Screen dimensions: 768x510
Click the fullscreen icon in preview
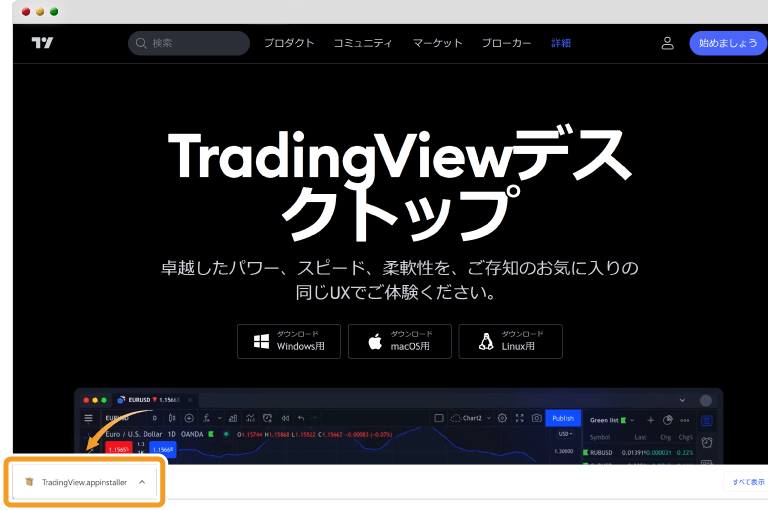coord(520,418)
